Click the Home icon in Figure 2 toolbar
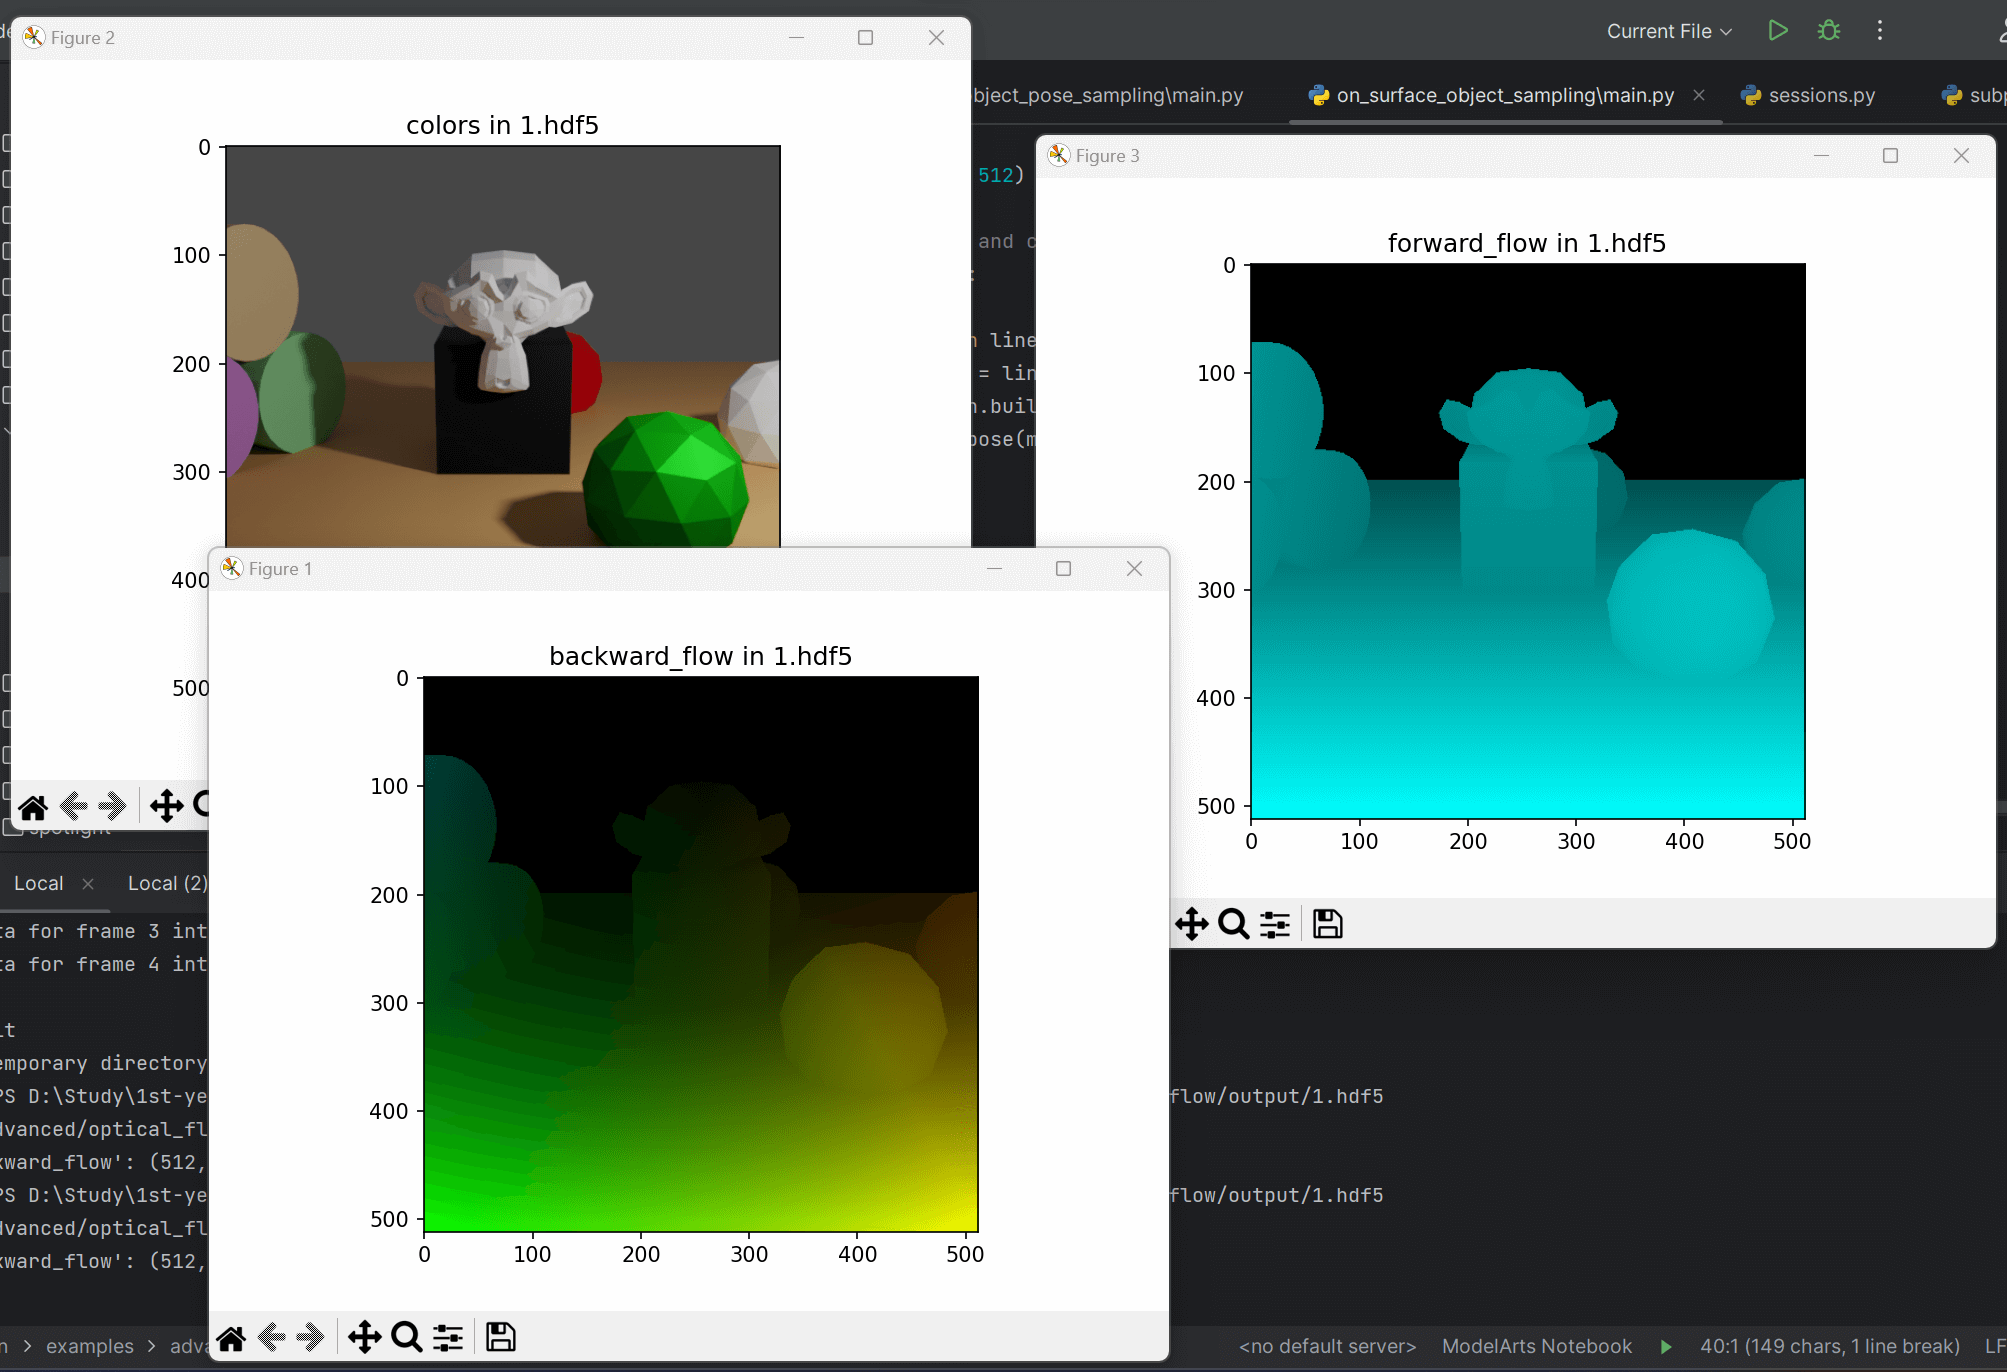 [33, 806]
